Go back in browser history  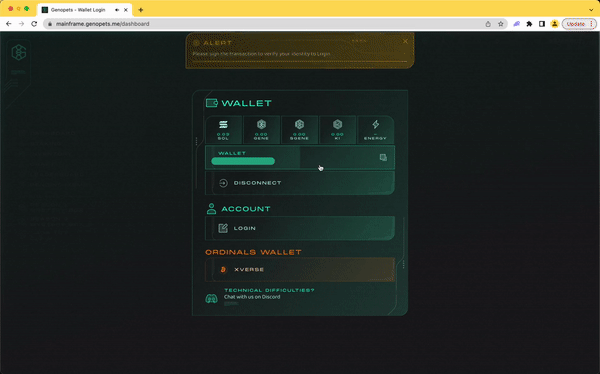pyautogui.click(x=9, y=24)
